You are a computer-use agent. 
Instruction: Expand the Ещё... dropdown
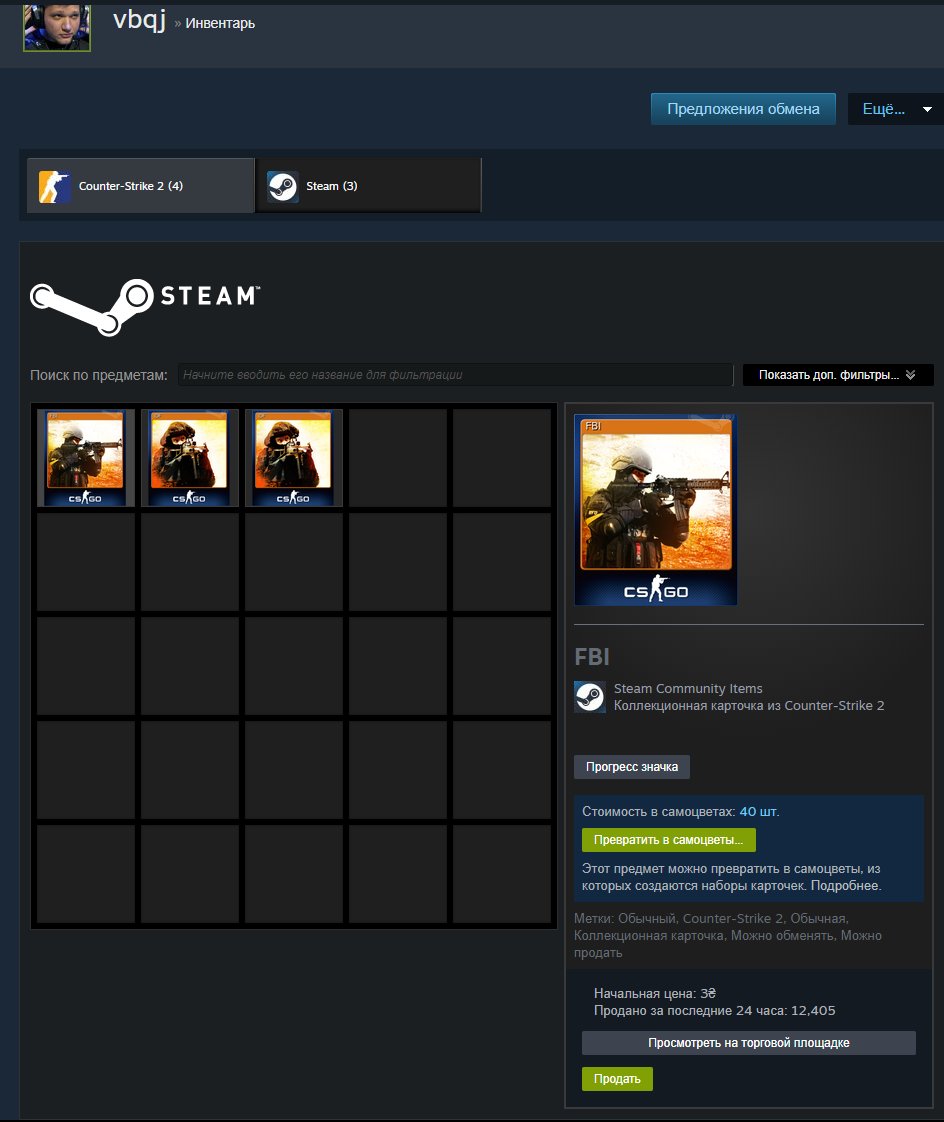click(x=896, y=109)
